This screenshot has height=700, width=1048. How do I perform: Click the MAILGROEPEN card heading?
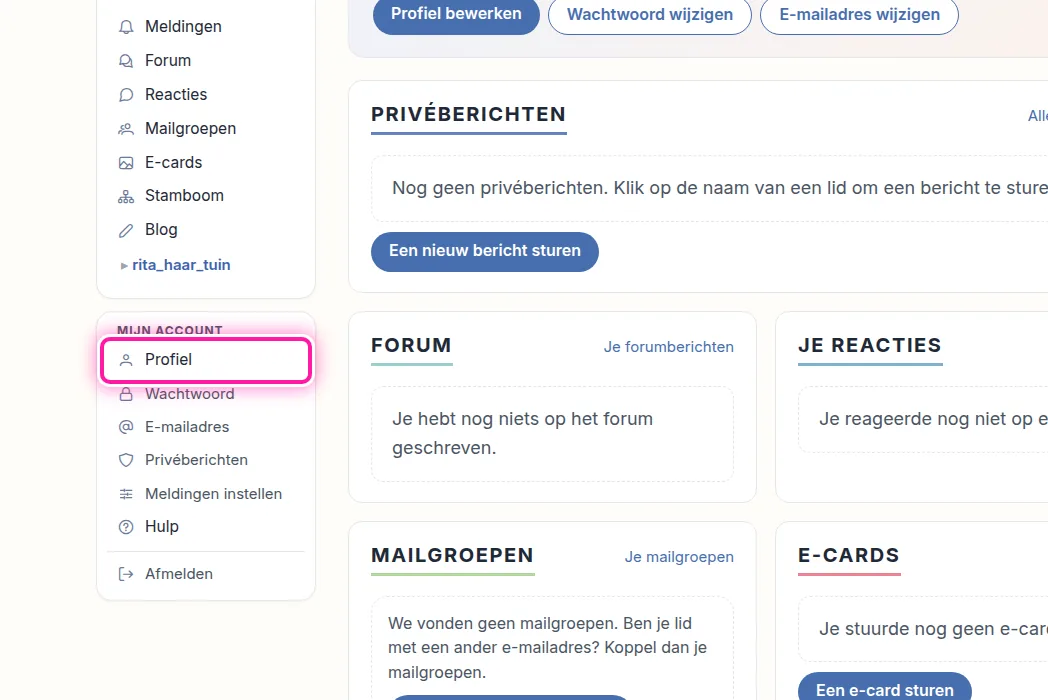[x=452, y=556]
